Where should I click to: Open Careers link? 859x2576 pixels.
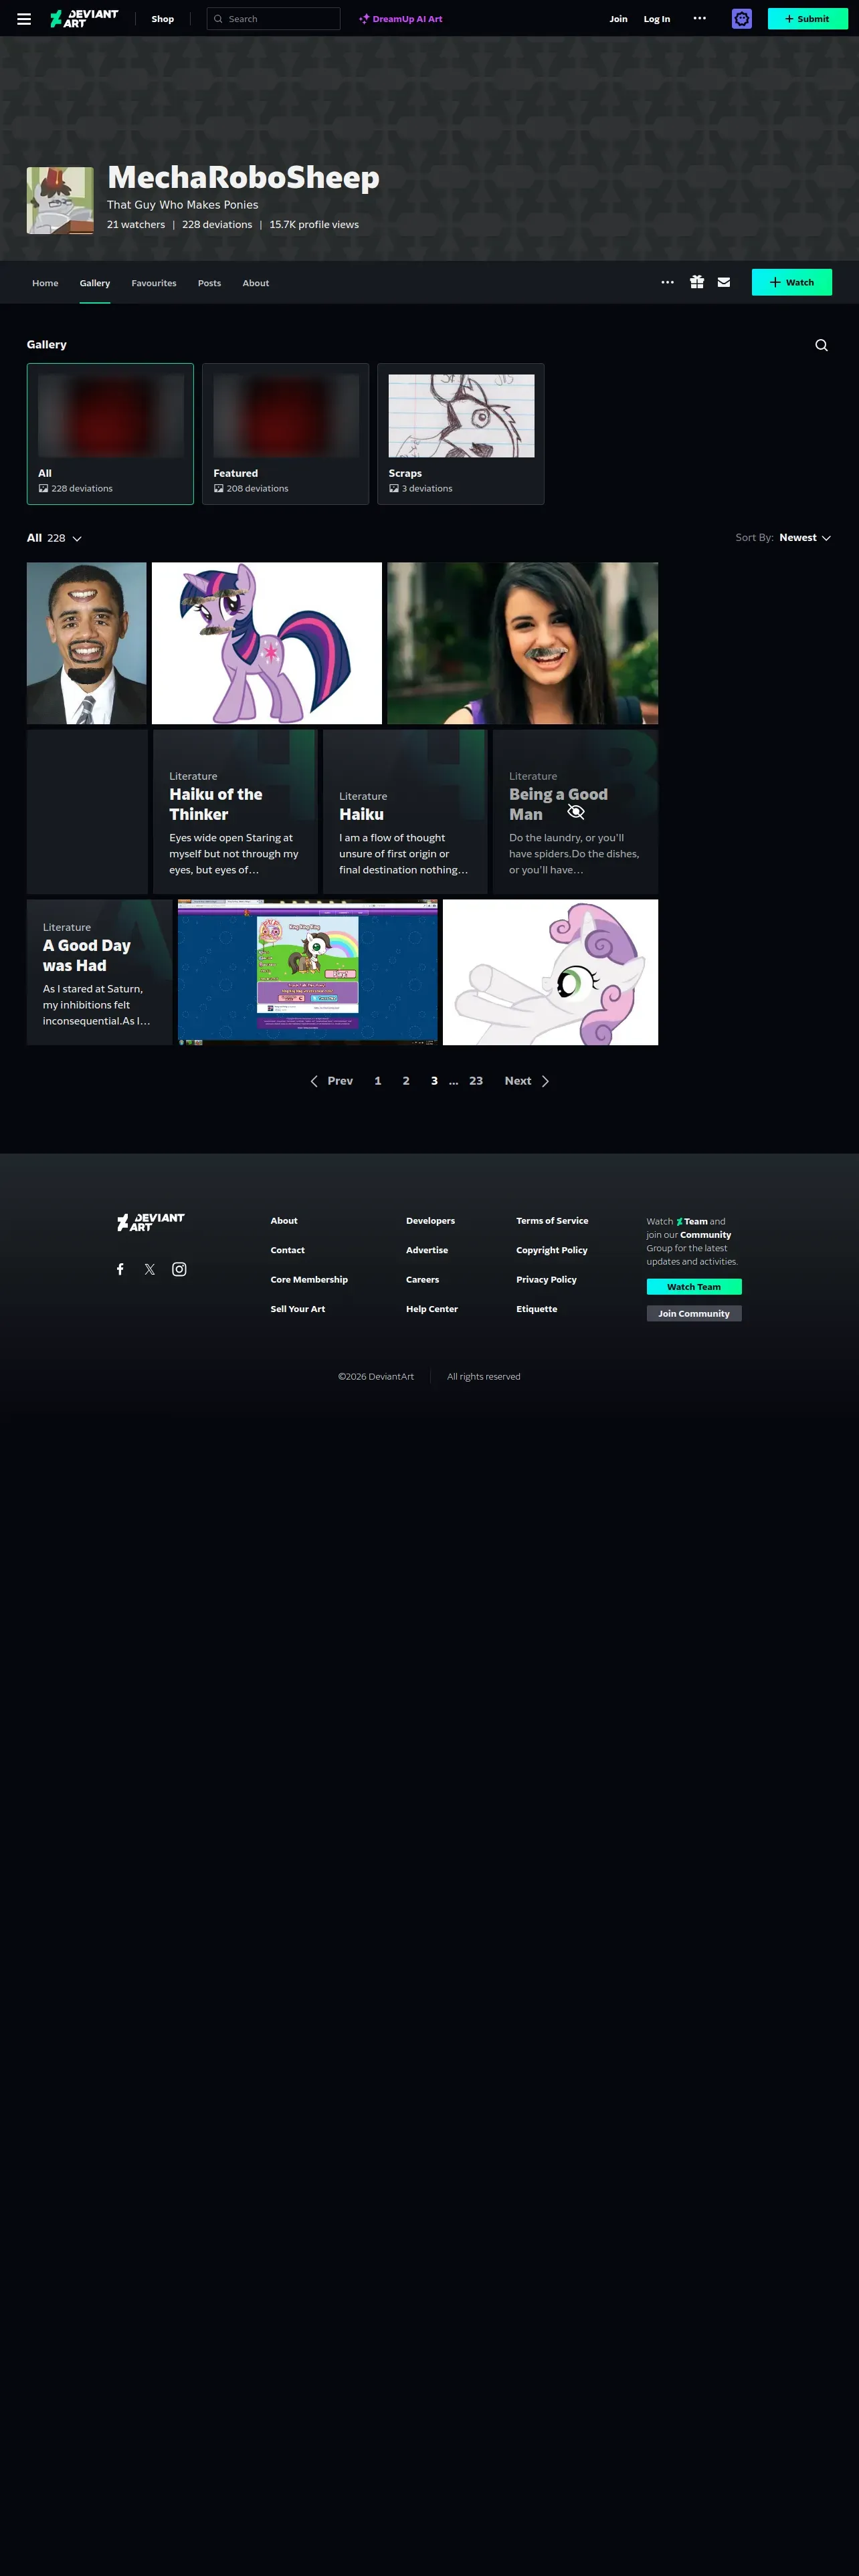point(423,1279)
